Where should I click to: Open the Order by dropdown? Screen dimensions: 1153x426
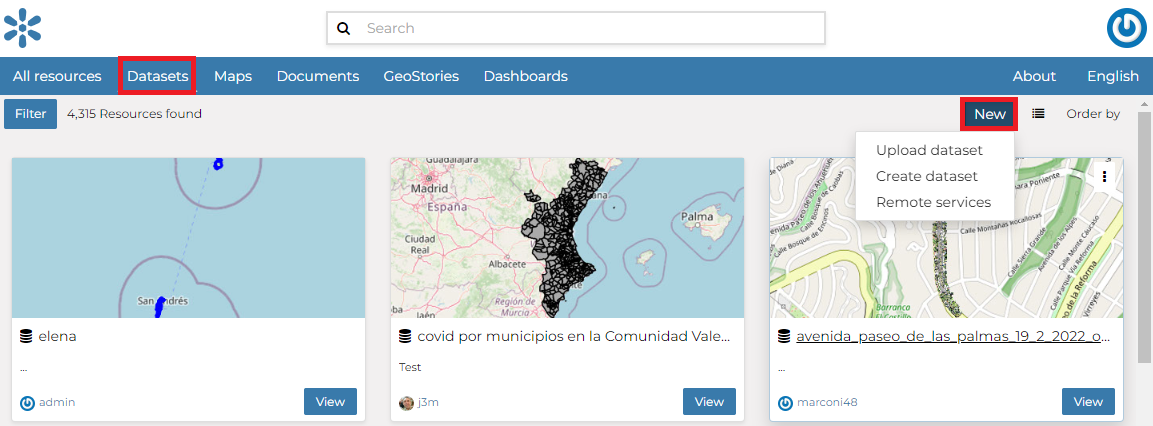click(1093, 114)
